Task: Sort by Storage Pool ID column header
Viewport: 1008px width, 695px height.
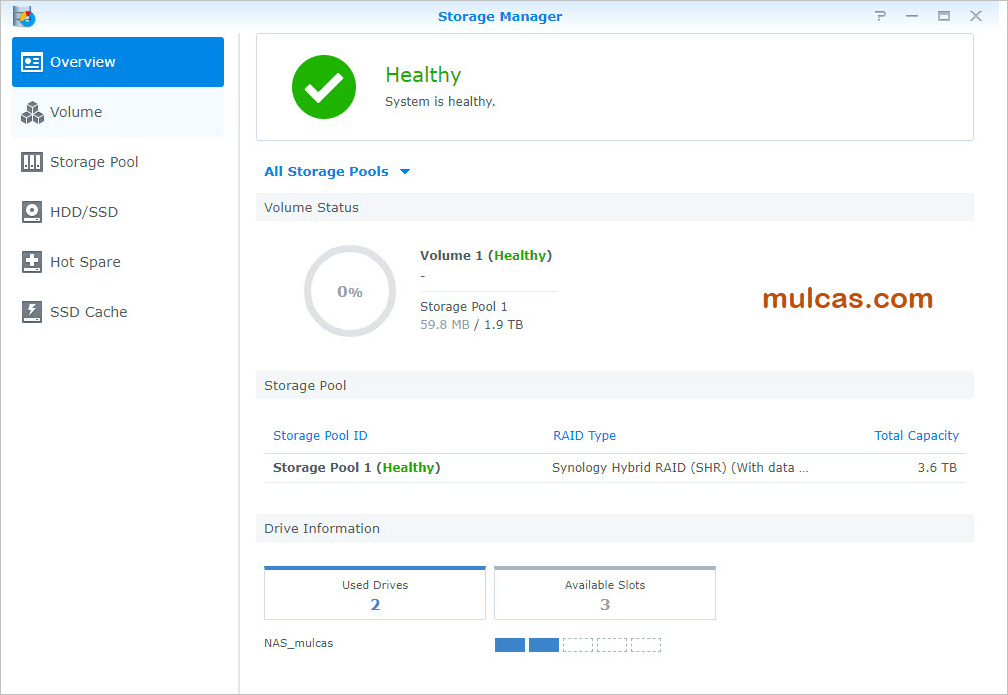Action: point(320,436)
